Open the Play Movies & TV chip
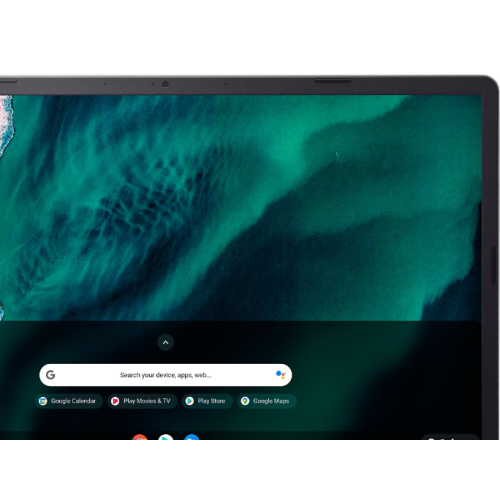This screenshot has width=500, height=500. click(142, 401)
